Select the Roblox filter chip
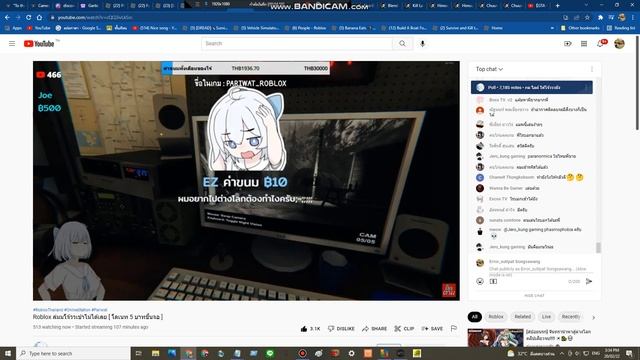 click(x=496, y=317)
